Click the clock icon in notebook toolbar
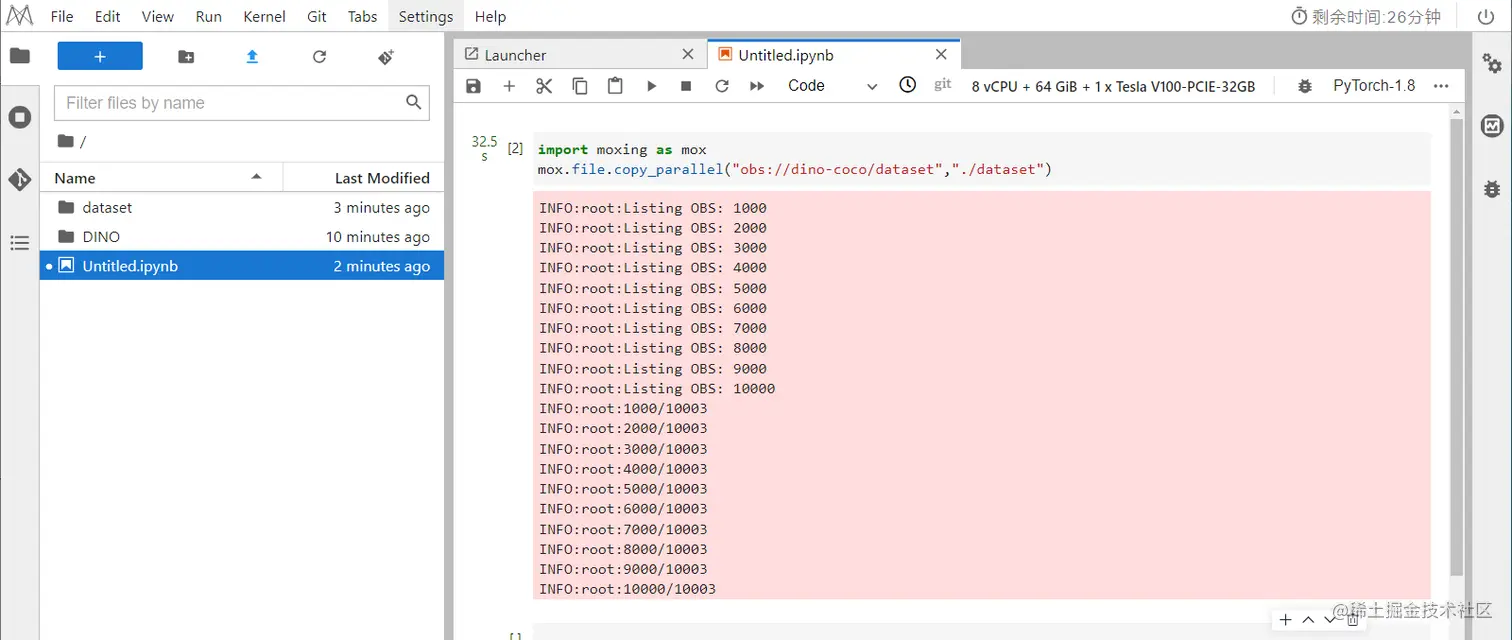Image resolution: width=1512 pixels, height=640 pixels. pos(907,85)
